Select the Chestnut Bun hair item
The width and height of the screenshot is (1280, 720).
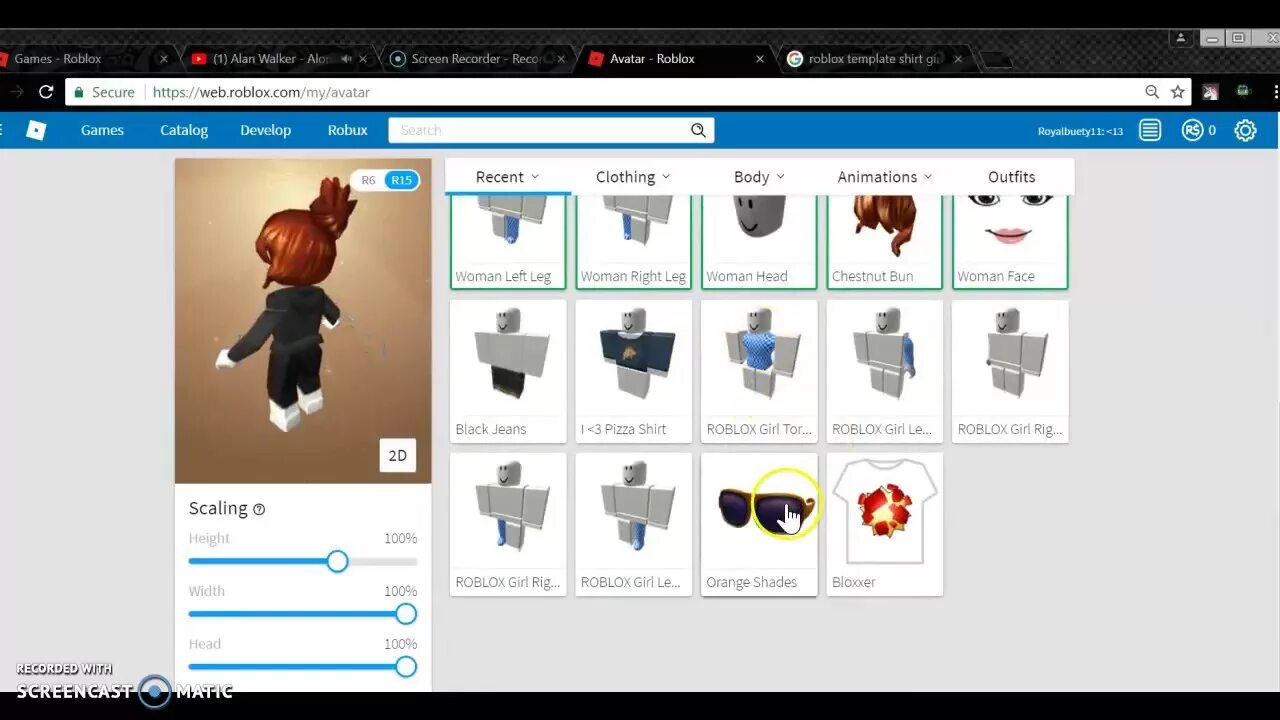(885, 242)
